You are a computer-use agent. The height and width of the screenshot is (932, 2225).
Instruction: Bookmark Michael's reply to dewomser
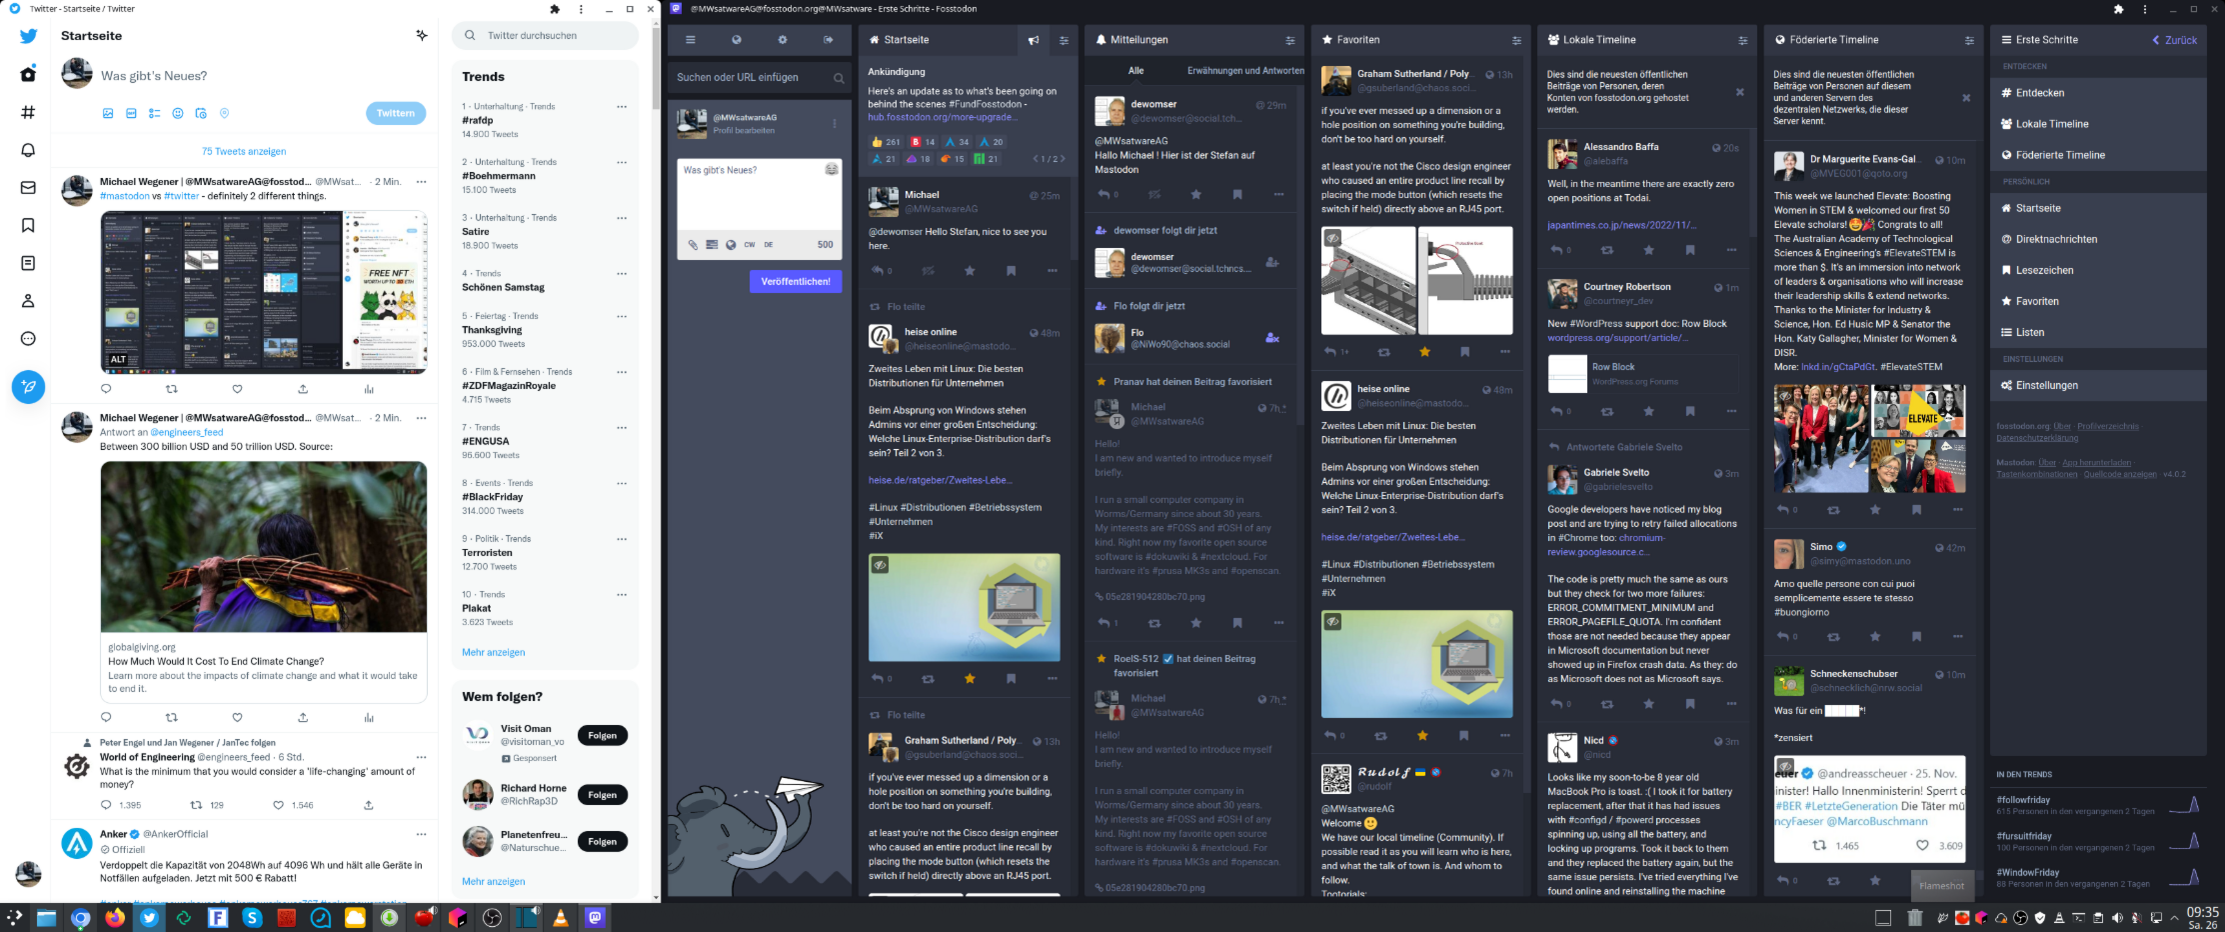1011,271
